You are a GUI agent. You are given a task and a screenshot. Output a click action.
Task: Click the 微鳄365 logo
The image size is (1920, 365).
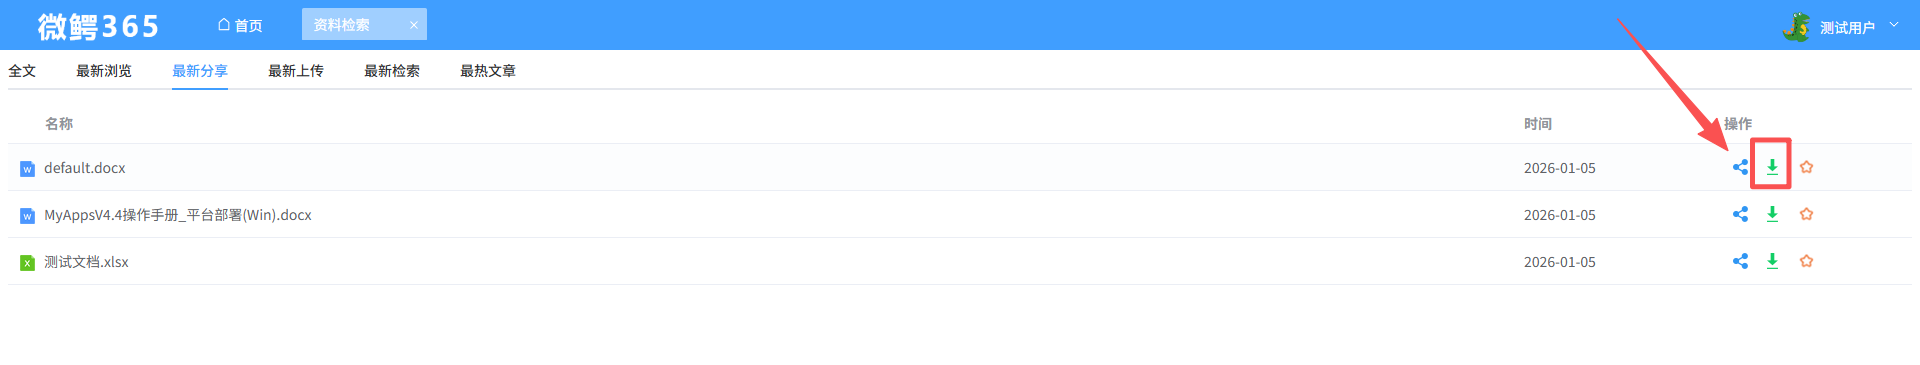[x=98, y=26]
